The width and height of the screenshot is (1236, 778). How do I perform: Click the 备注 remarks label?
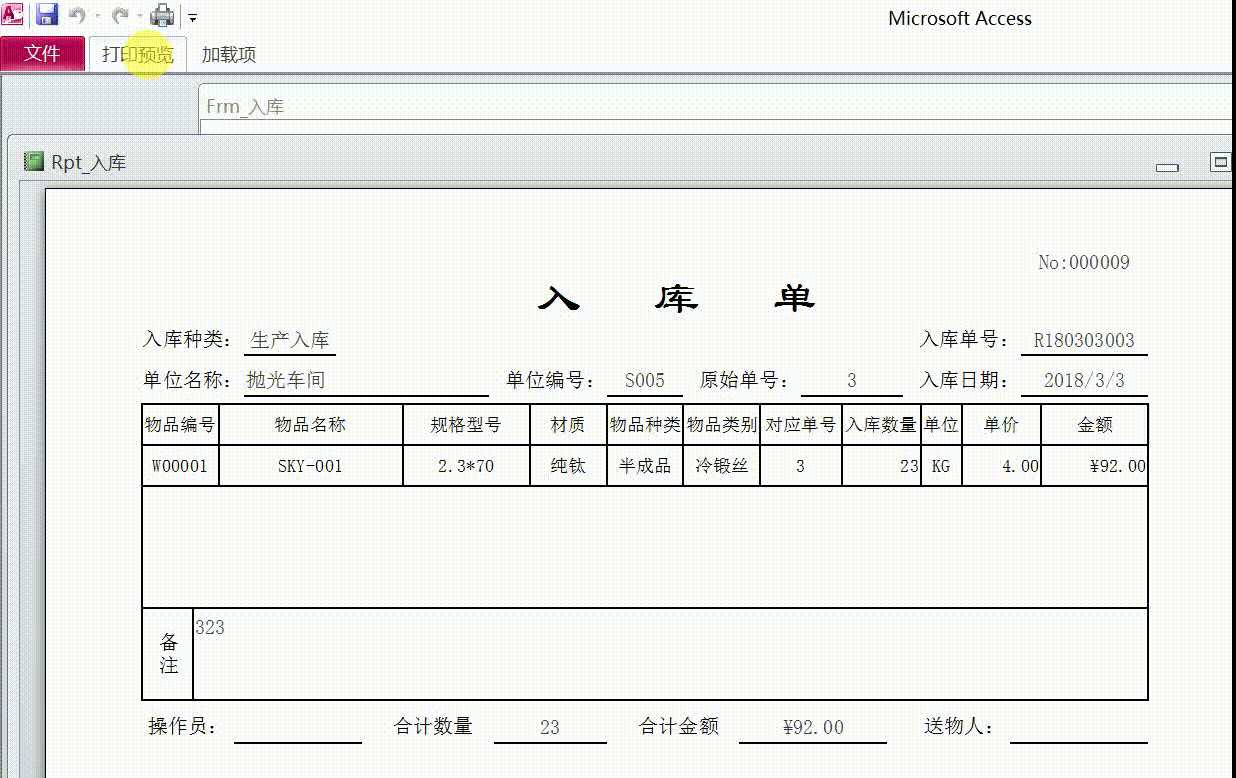pyautogui.click(x=169, y=654)
